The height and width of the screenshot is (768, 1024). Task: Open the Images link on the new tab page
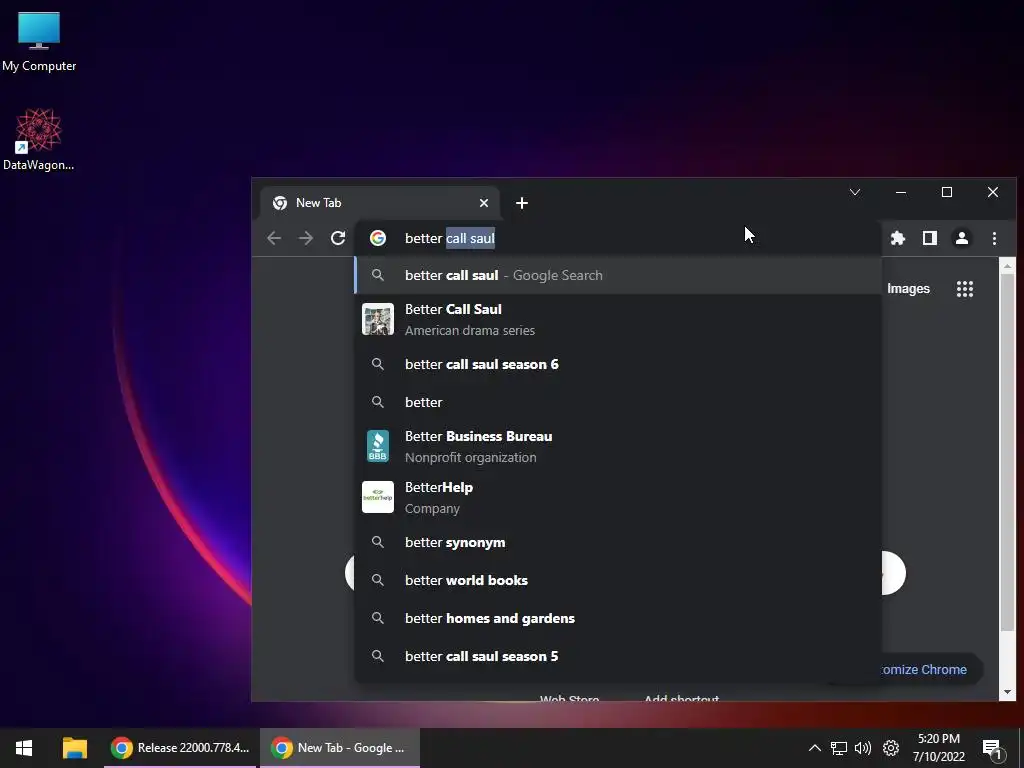[908, 289]
